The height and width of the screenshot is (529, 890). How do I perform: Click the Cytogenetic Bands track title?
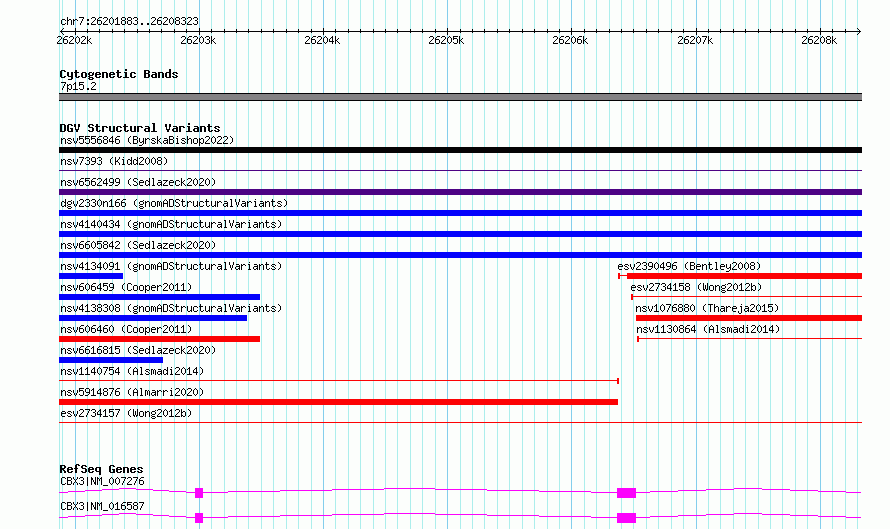pyautogui.click(x=119, y=74)
